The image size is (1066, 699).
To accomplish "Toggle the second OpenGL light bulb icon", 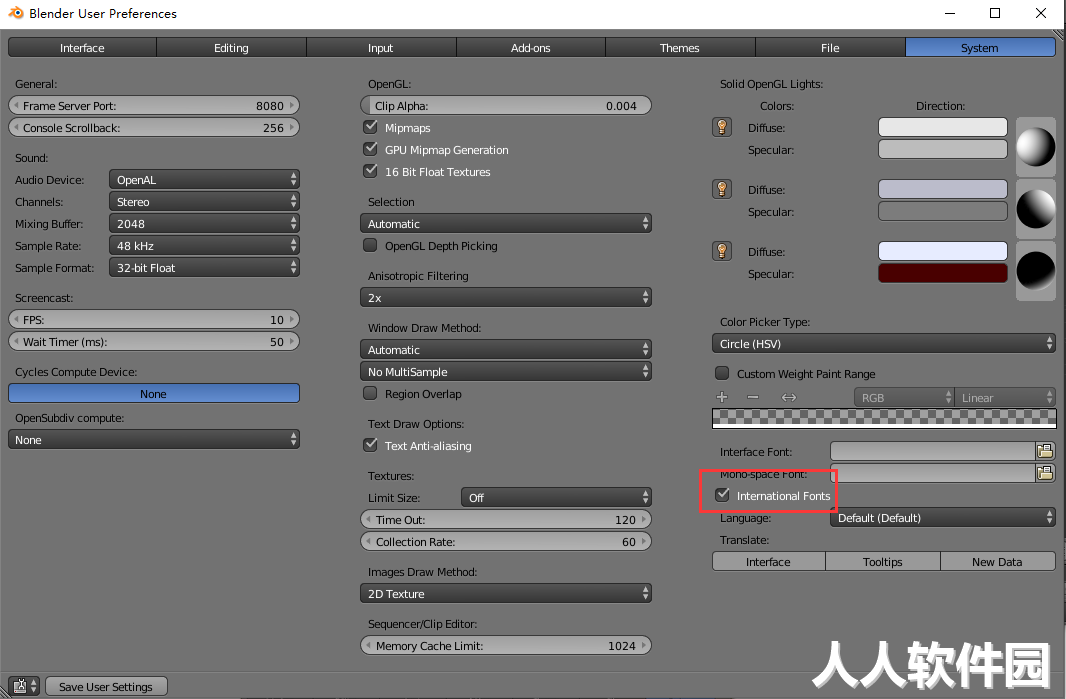I will [722, 189].
